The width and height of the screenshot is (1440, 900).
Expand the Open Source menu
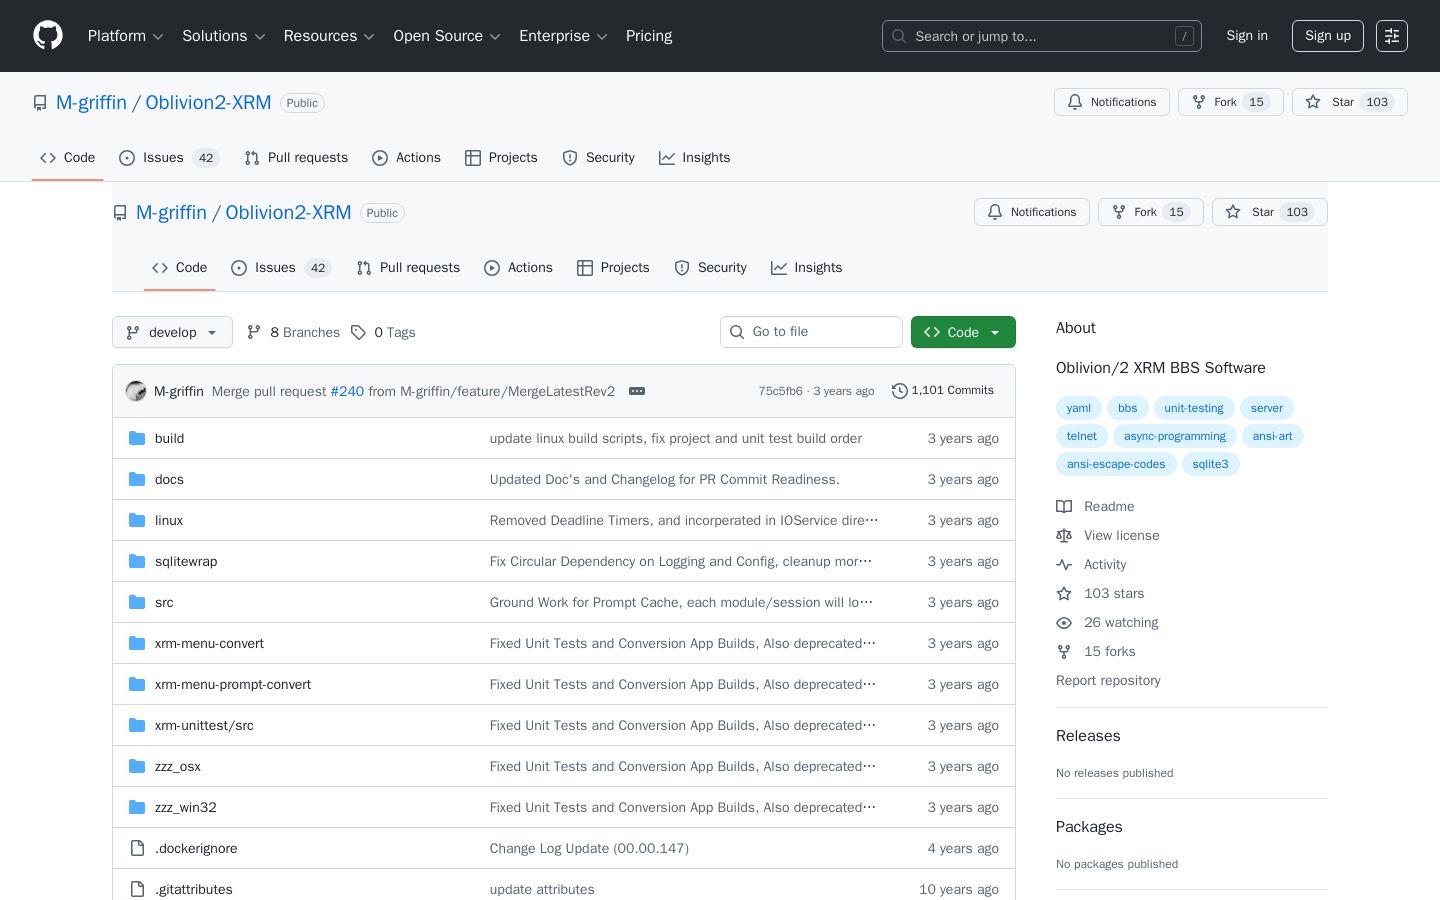coord(447,36)
